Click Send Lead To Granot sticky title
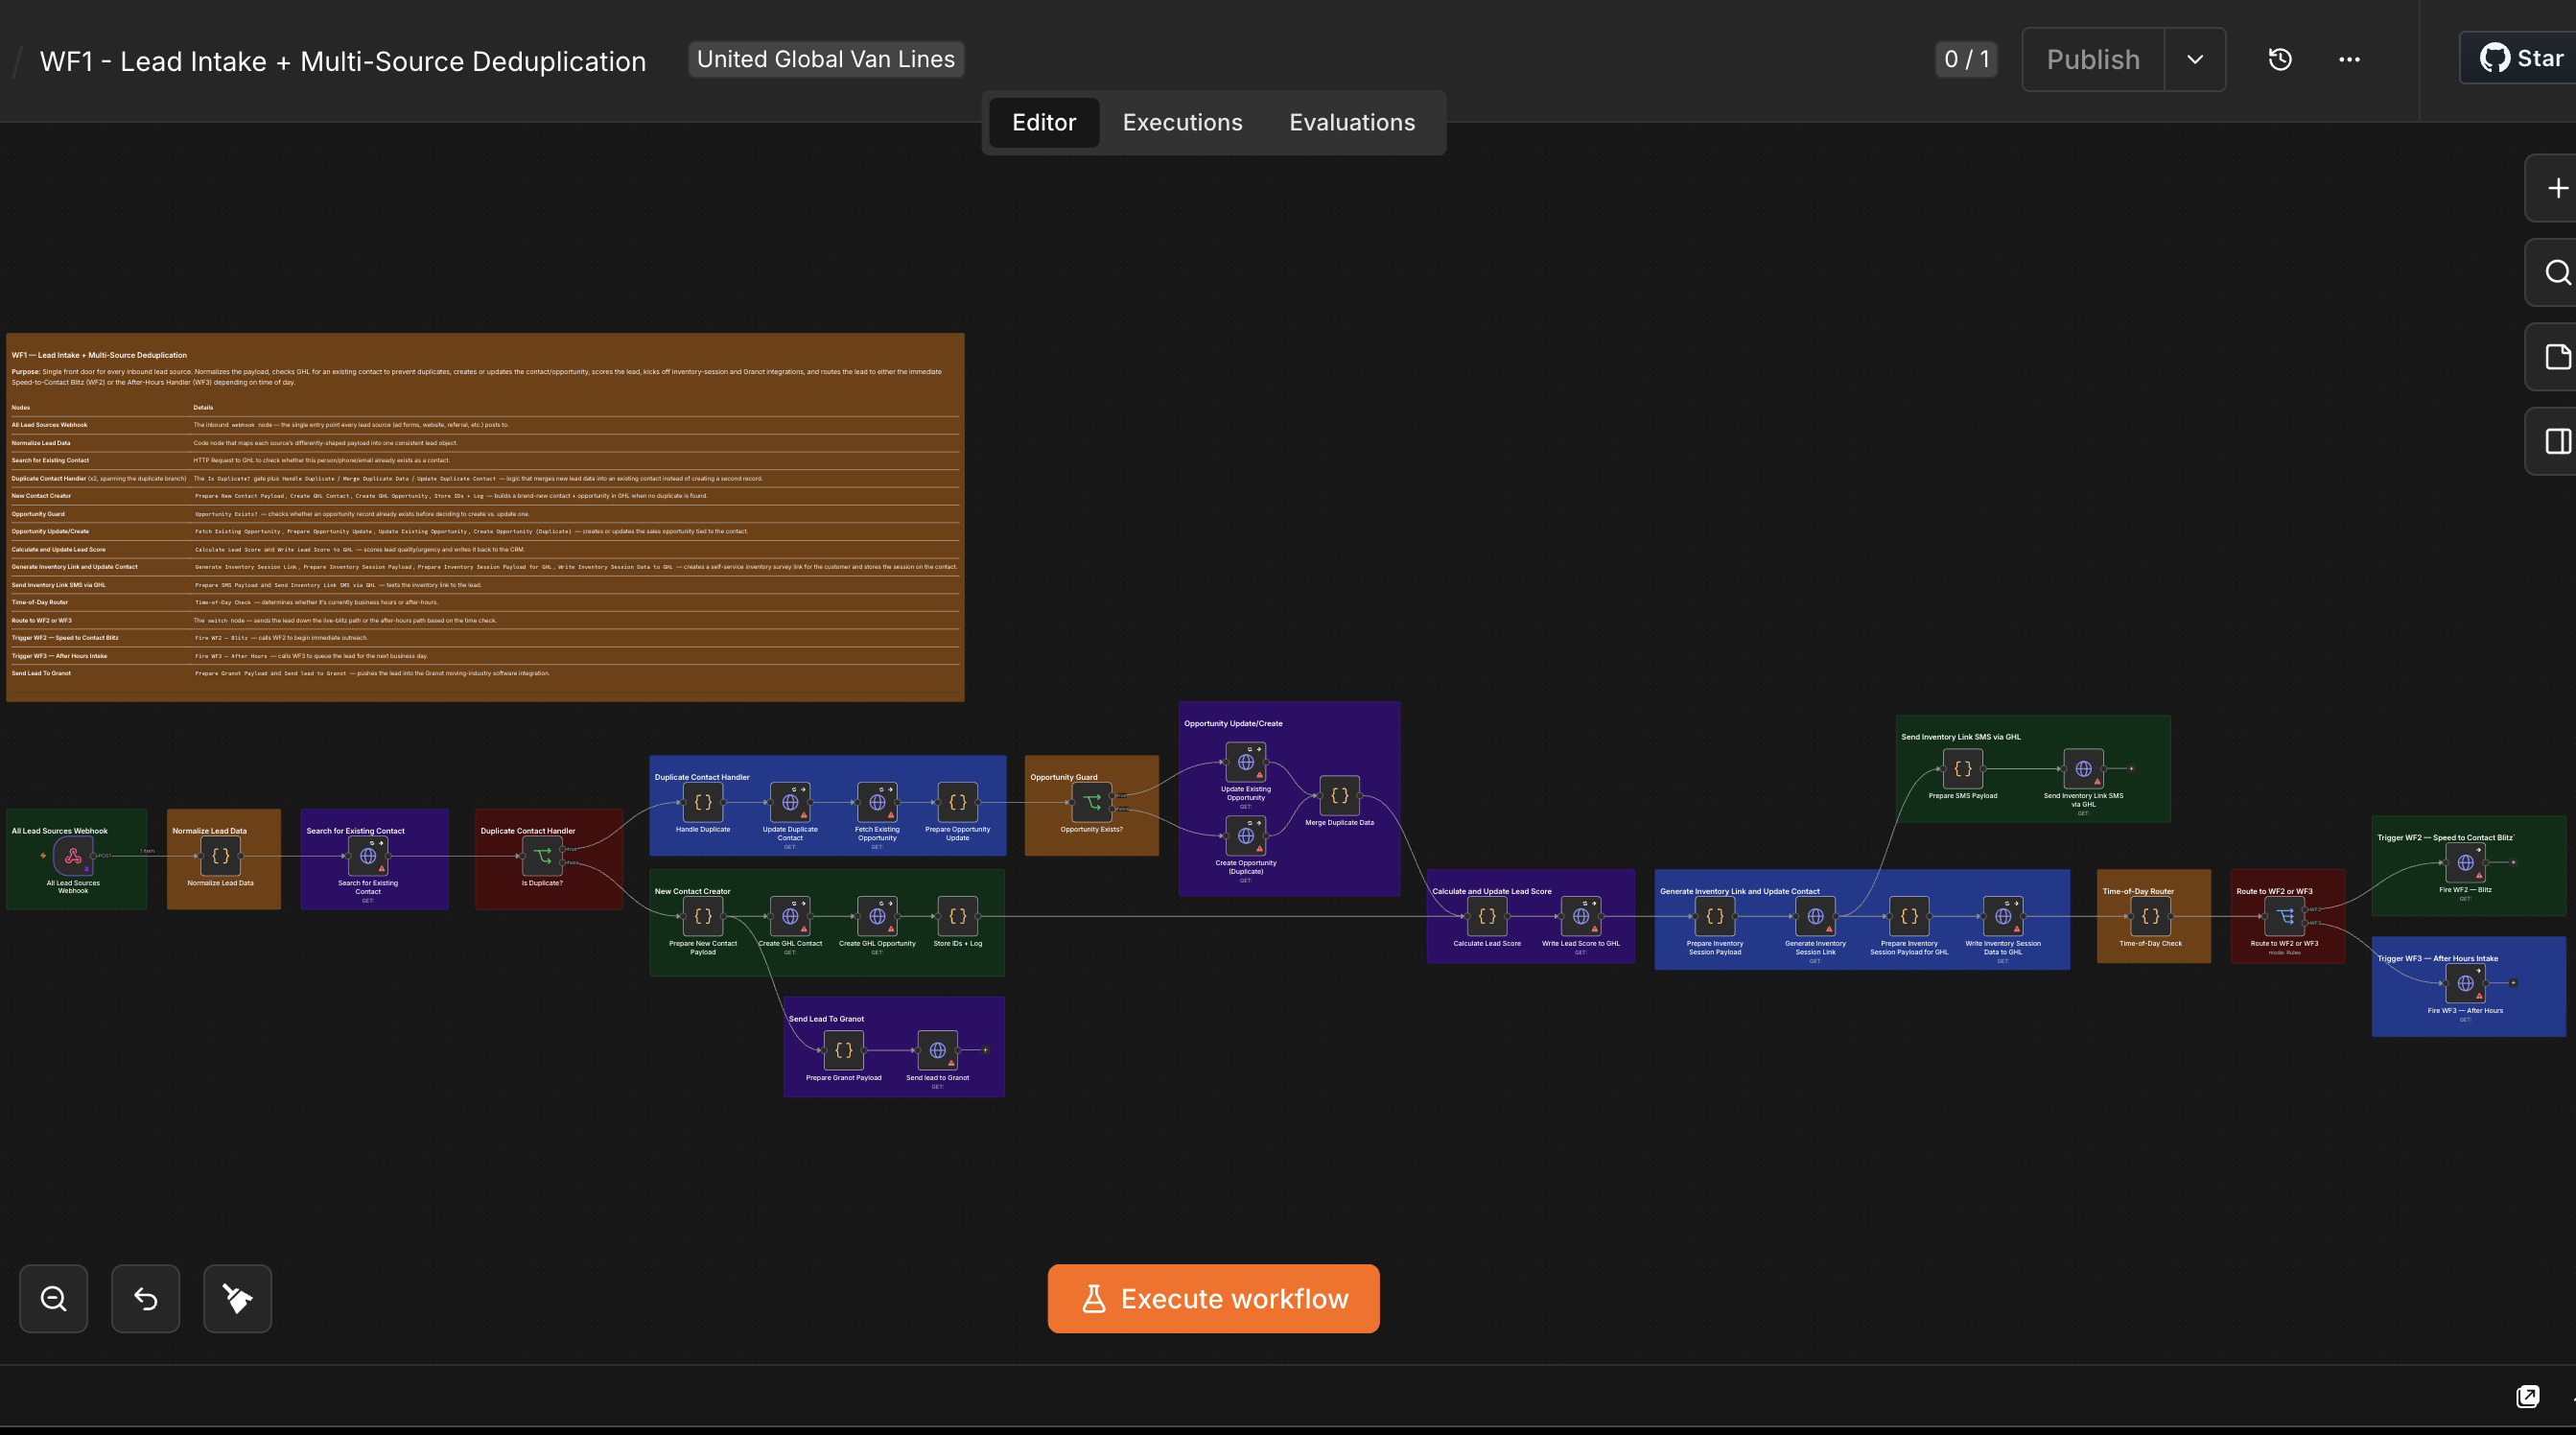 point(826,1019)
